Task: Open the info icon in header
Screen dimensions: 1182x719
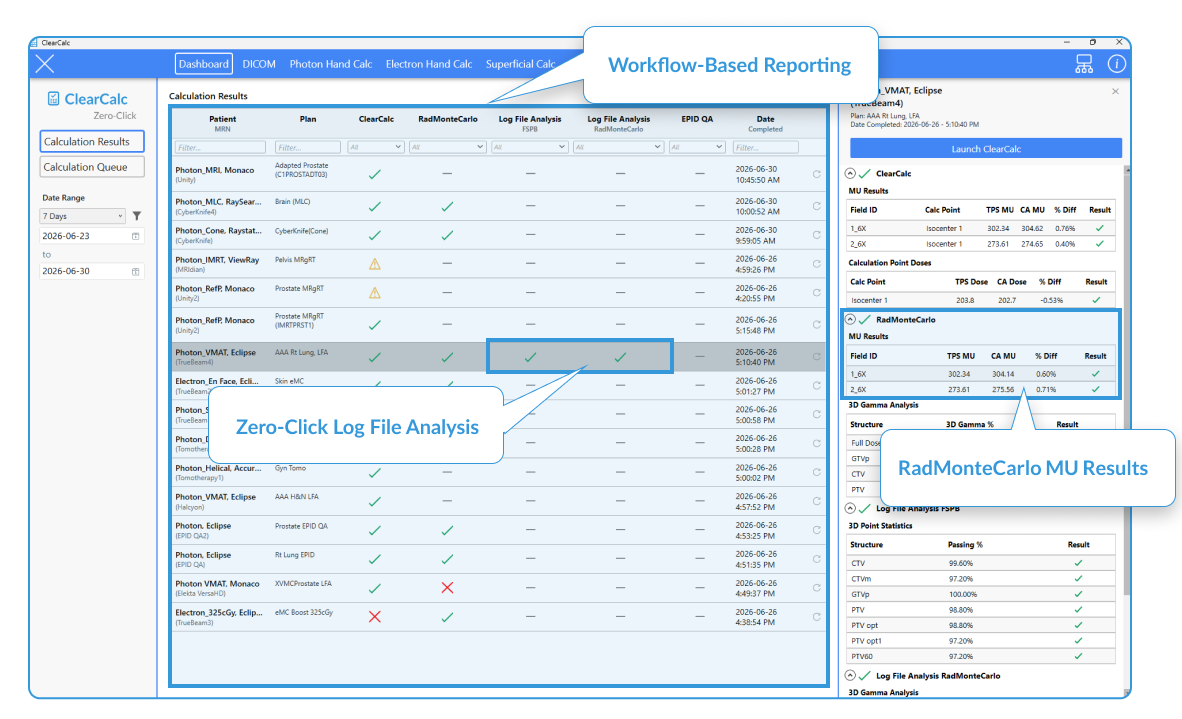Action: click(1116, 64)
